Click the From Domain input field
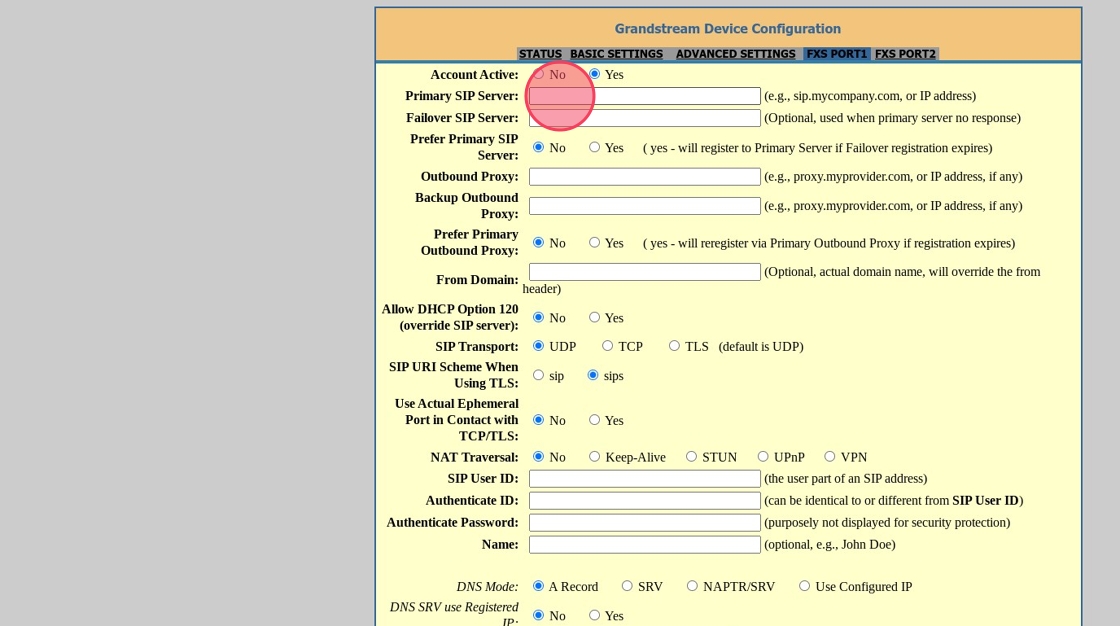The width and height of the screenshot is (1120, 626). 644,272
